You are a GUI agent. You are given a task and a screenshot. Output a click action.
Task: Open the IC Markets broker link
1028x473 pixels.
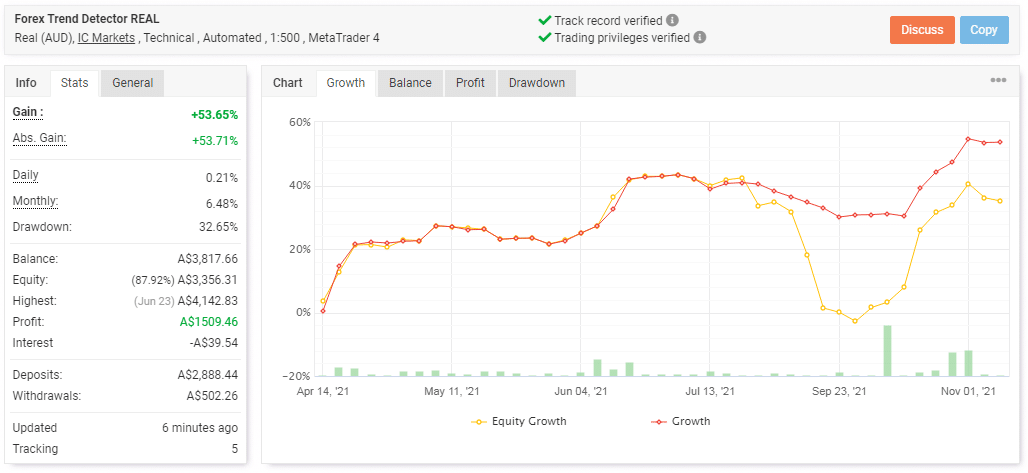tap(106, 38)
